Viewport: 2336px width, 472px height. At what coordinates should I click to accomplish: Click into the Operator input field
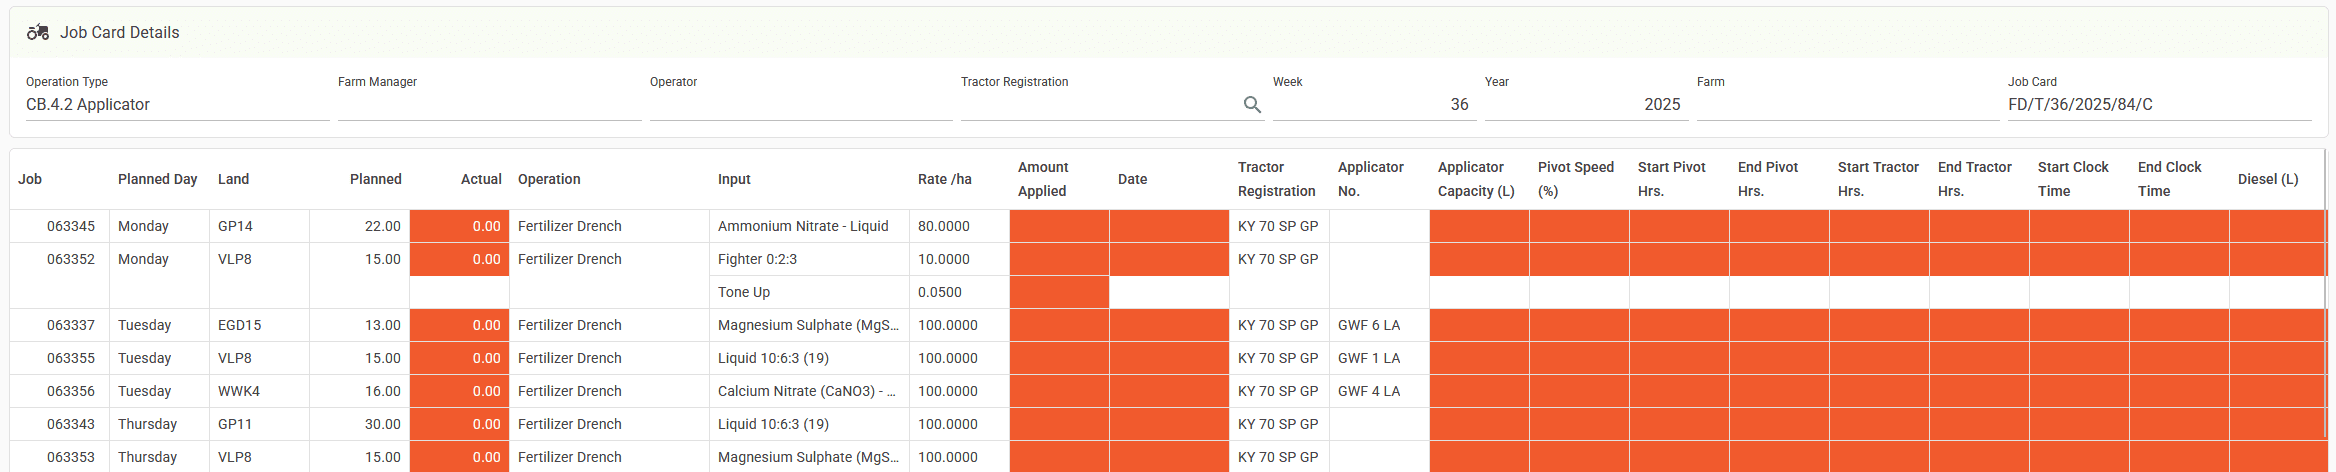coord(800,105)
